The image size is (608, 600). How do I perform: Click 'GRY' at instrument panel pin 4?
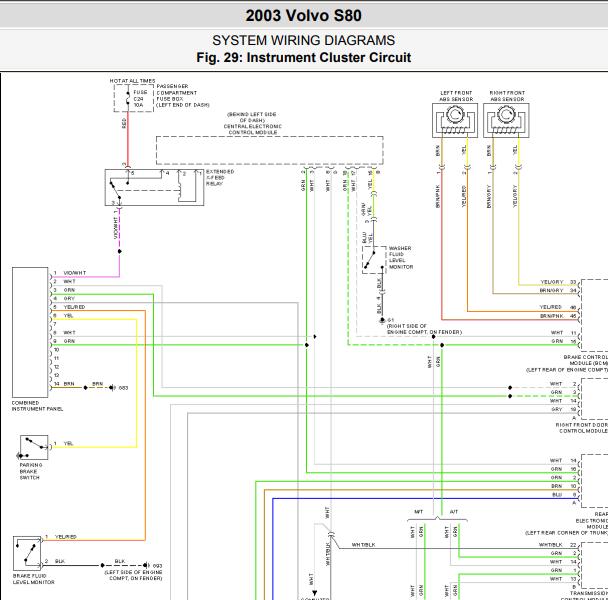pos(69,299)
